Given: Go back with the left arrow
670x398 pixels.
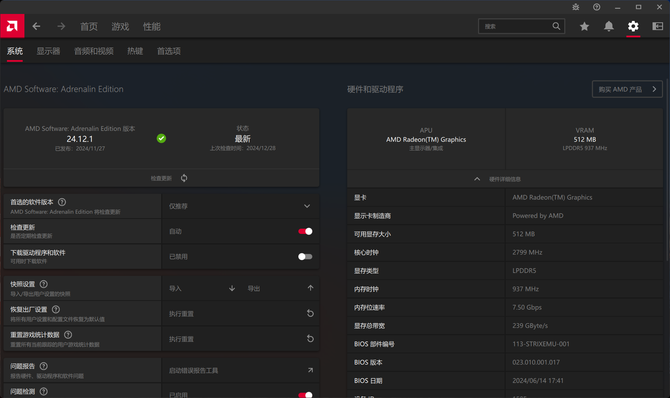Looking at the screenshot, I should pos(36,27).
